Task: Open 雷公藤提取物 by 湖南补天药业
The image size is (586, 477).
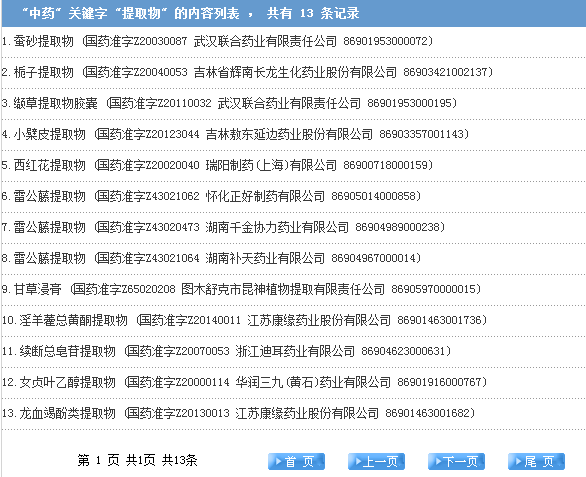Action: point(211,258)
